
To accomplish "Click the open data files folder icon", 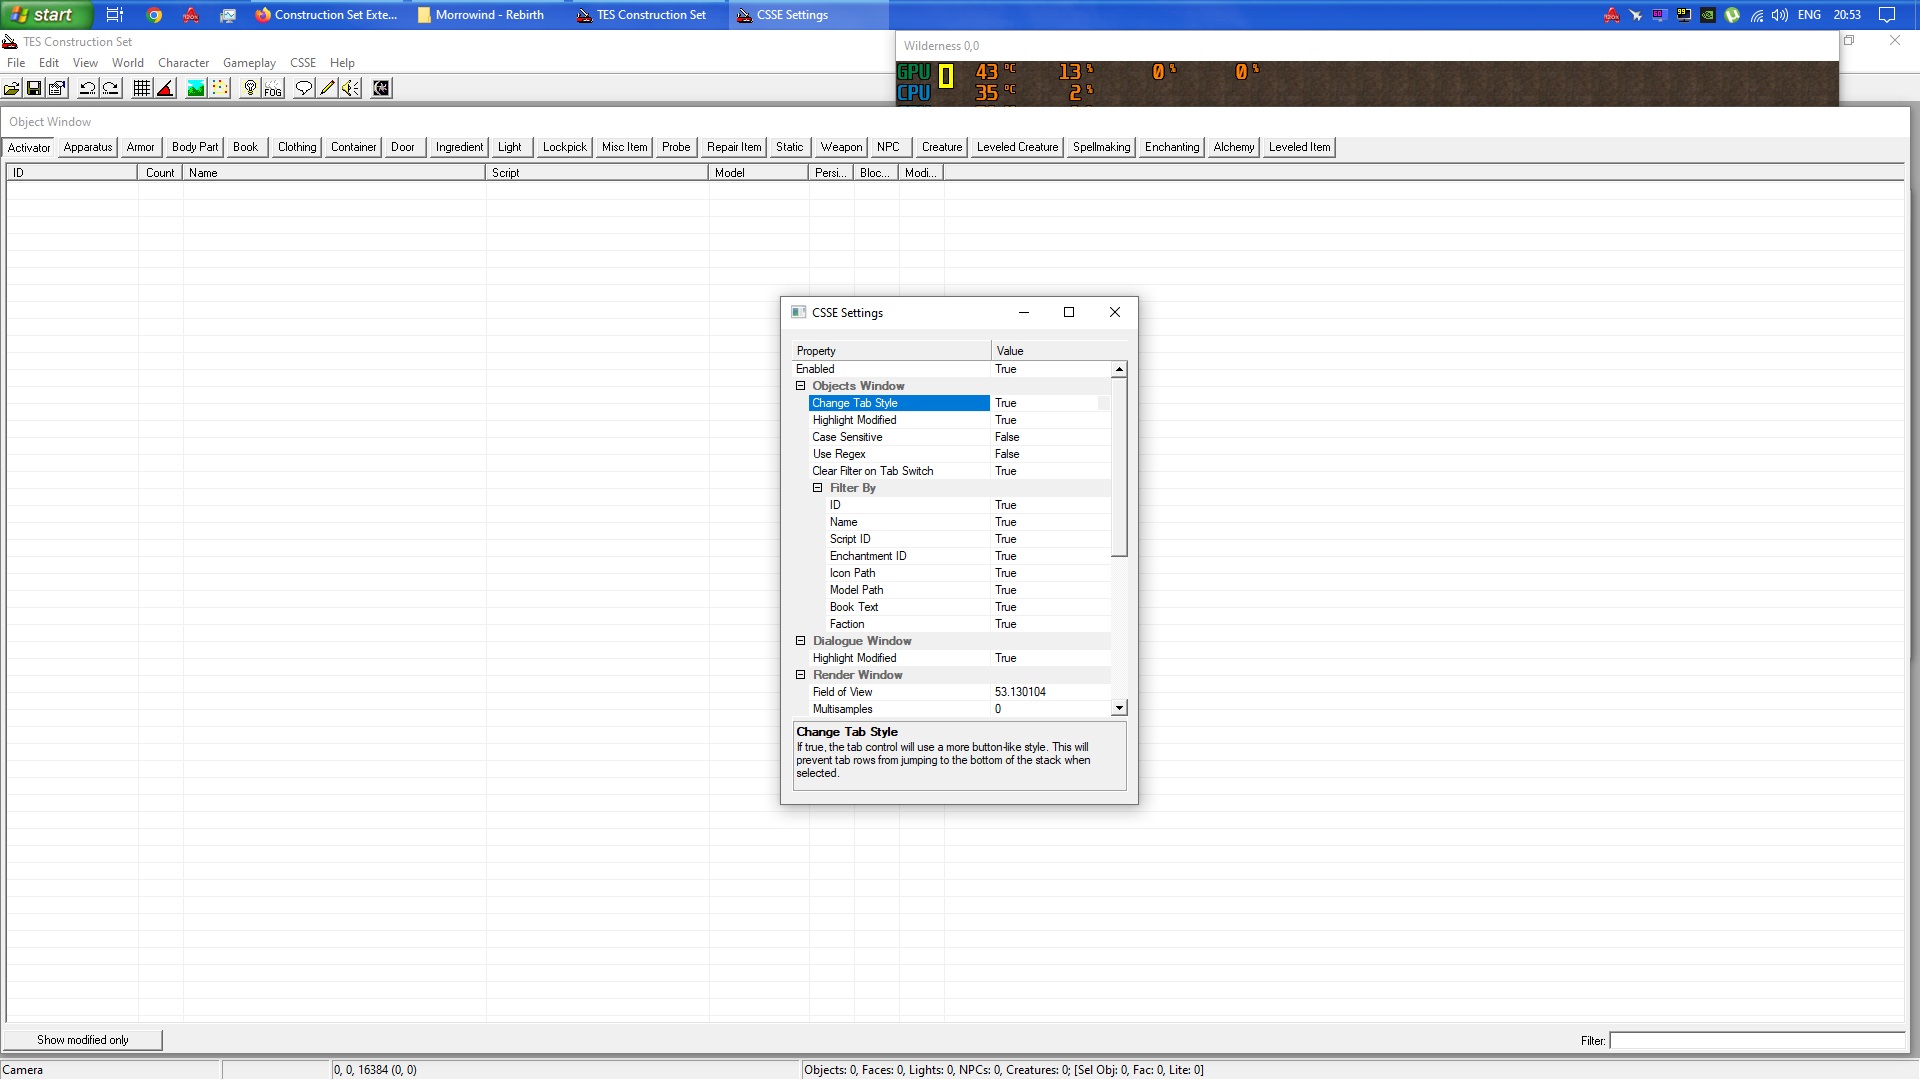I will click(x=12, y=89).
